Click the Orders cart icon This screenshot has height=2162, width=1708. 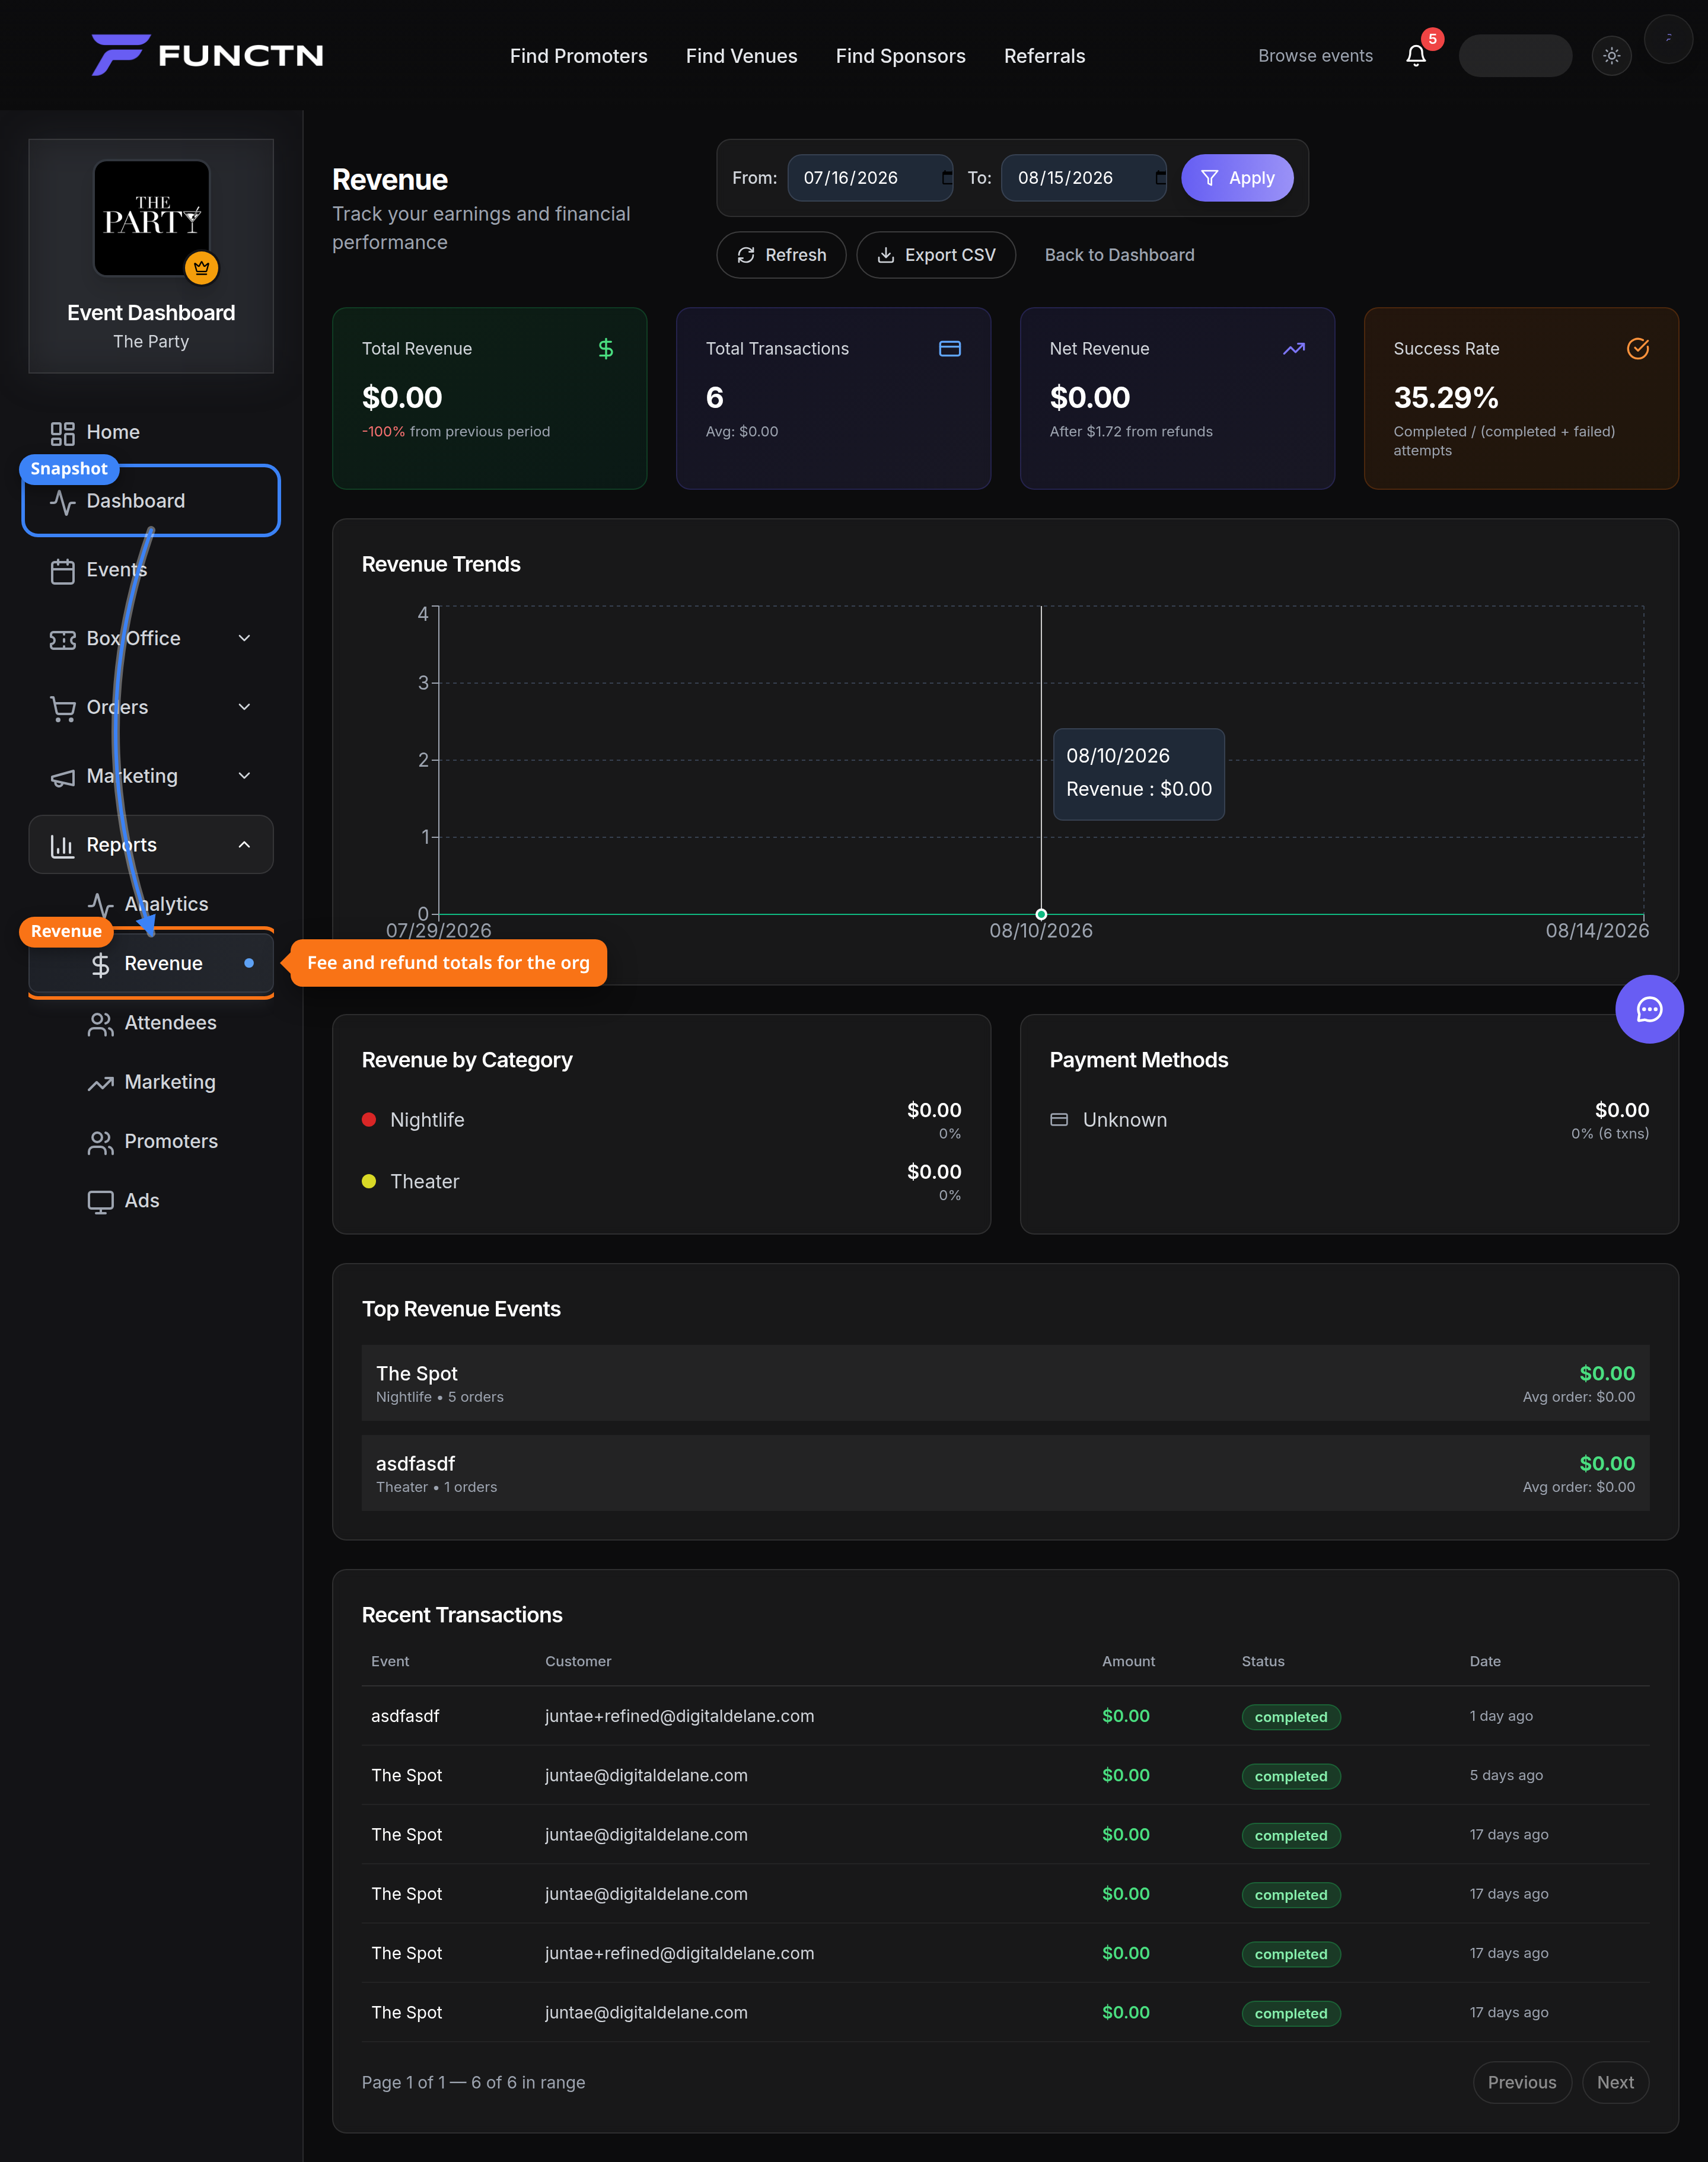(x=63, y=708)
